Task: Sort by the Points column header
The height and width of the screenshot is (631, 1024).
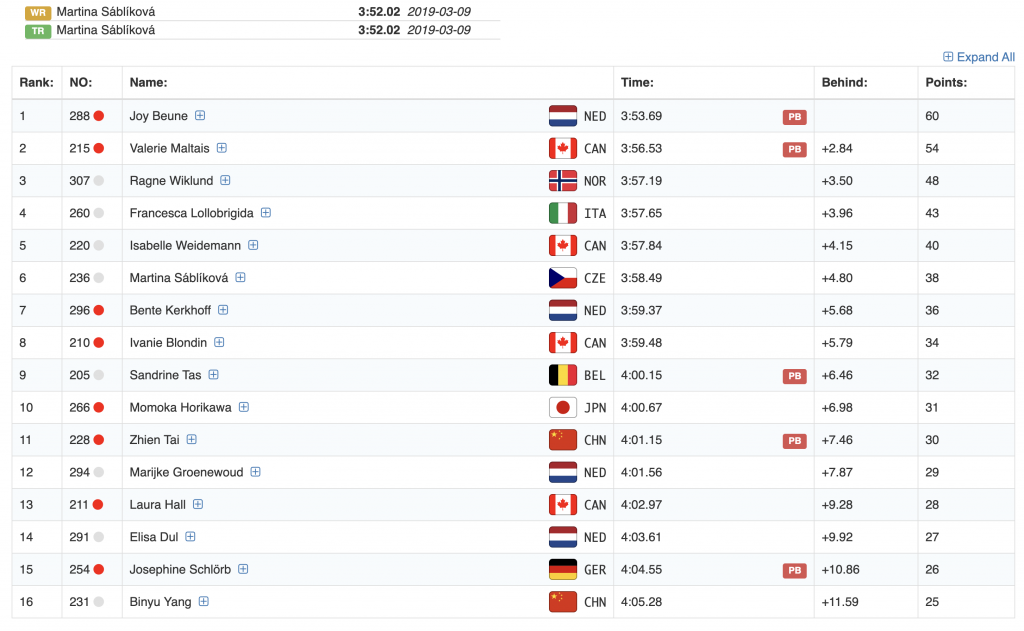Action: [x=946, y=82]
